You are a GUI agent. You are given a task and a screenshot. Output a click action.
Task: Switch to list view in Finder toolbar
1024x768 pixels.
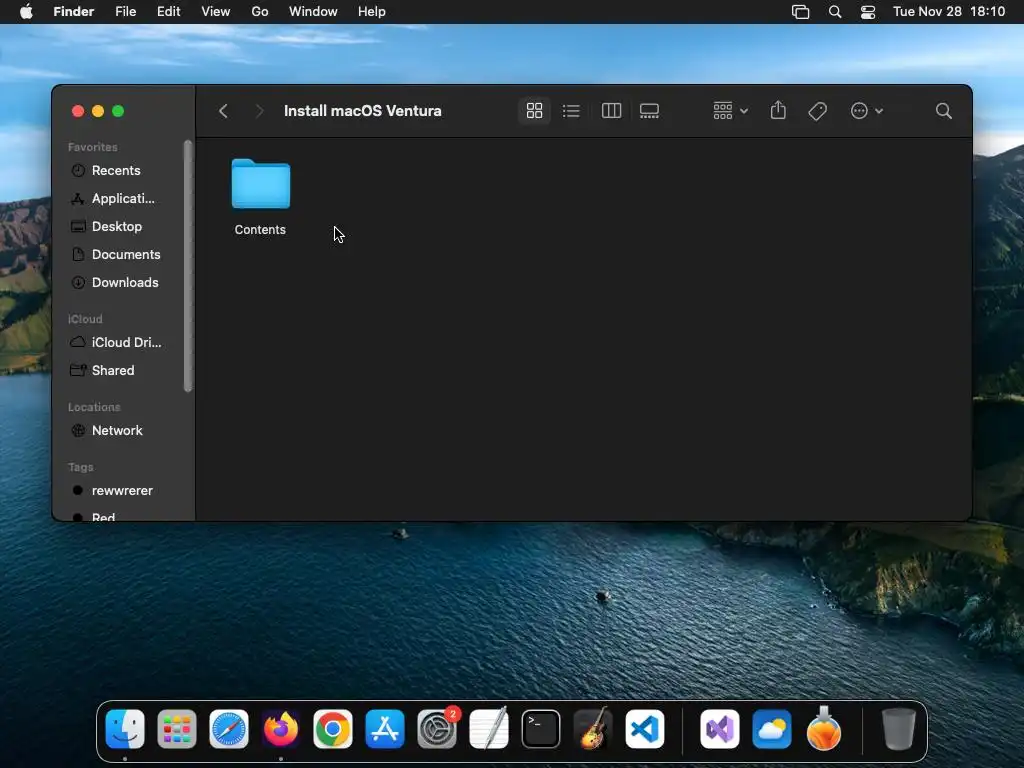[571, 111]
